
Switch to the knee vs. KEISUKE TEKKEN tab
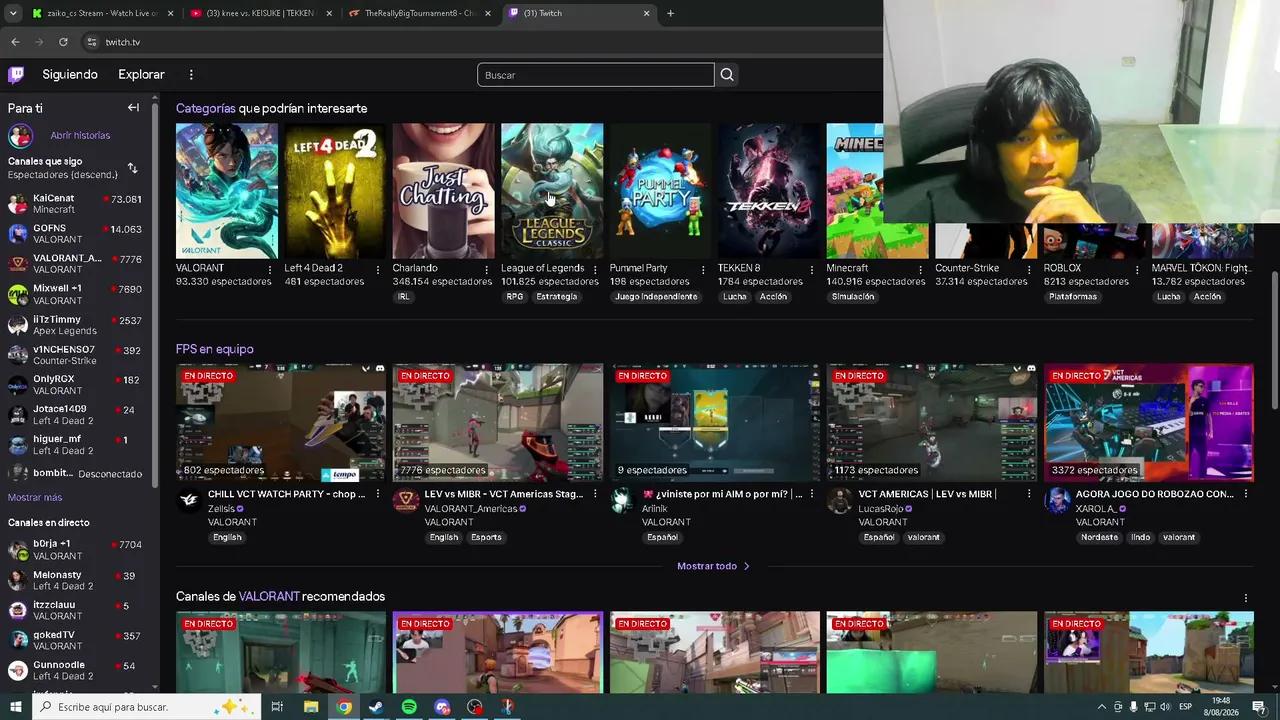point(260,13)
